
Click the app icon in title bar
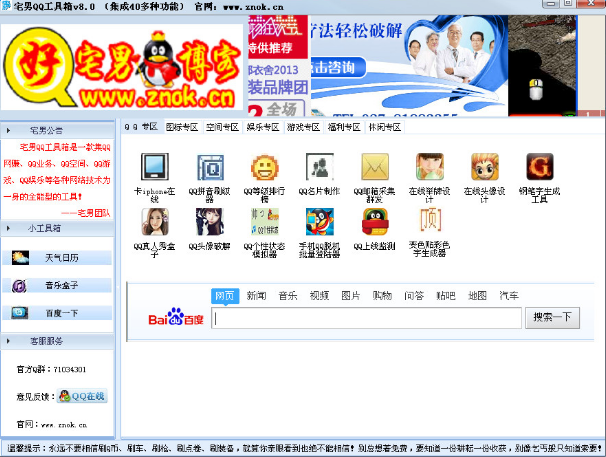(x=6, y=5)
